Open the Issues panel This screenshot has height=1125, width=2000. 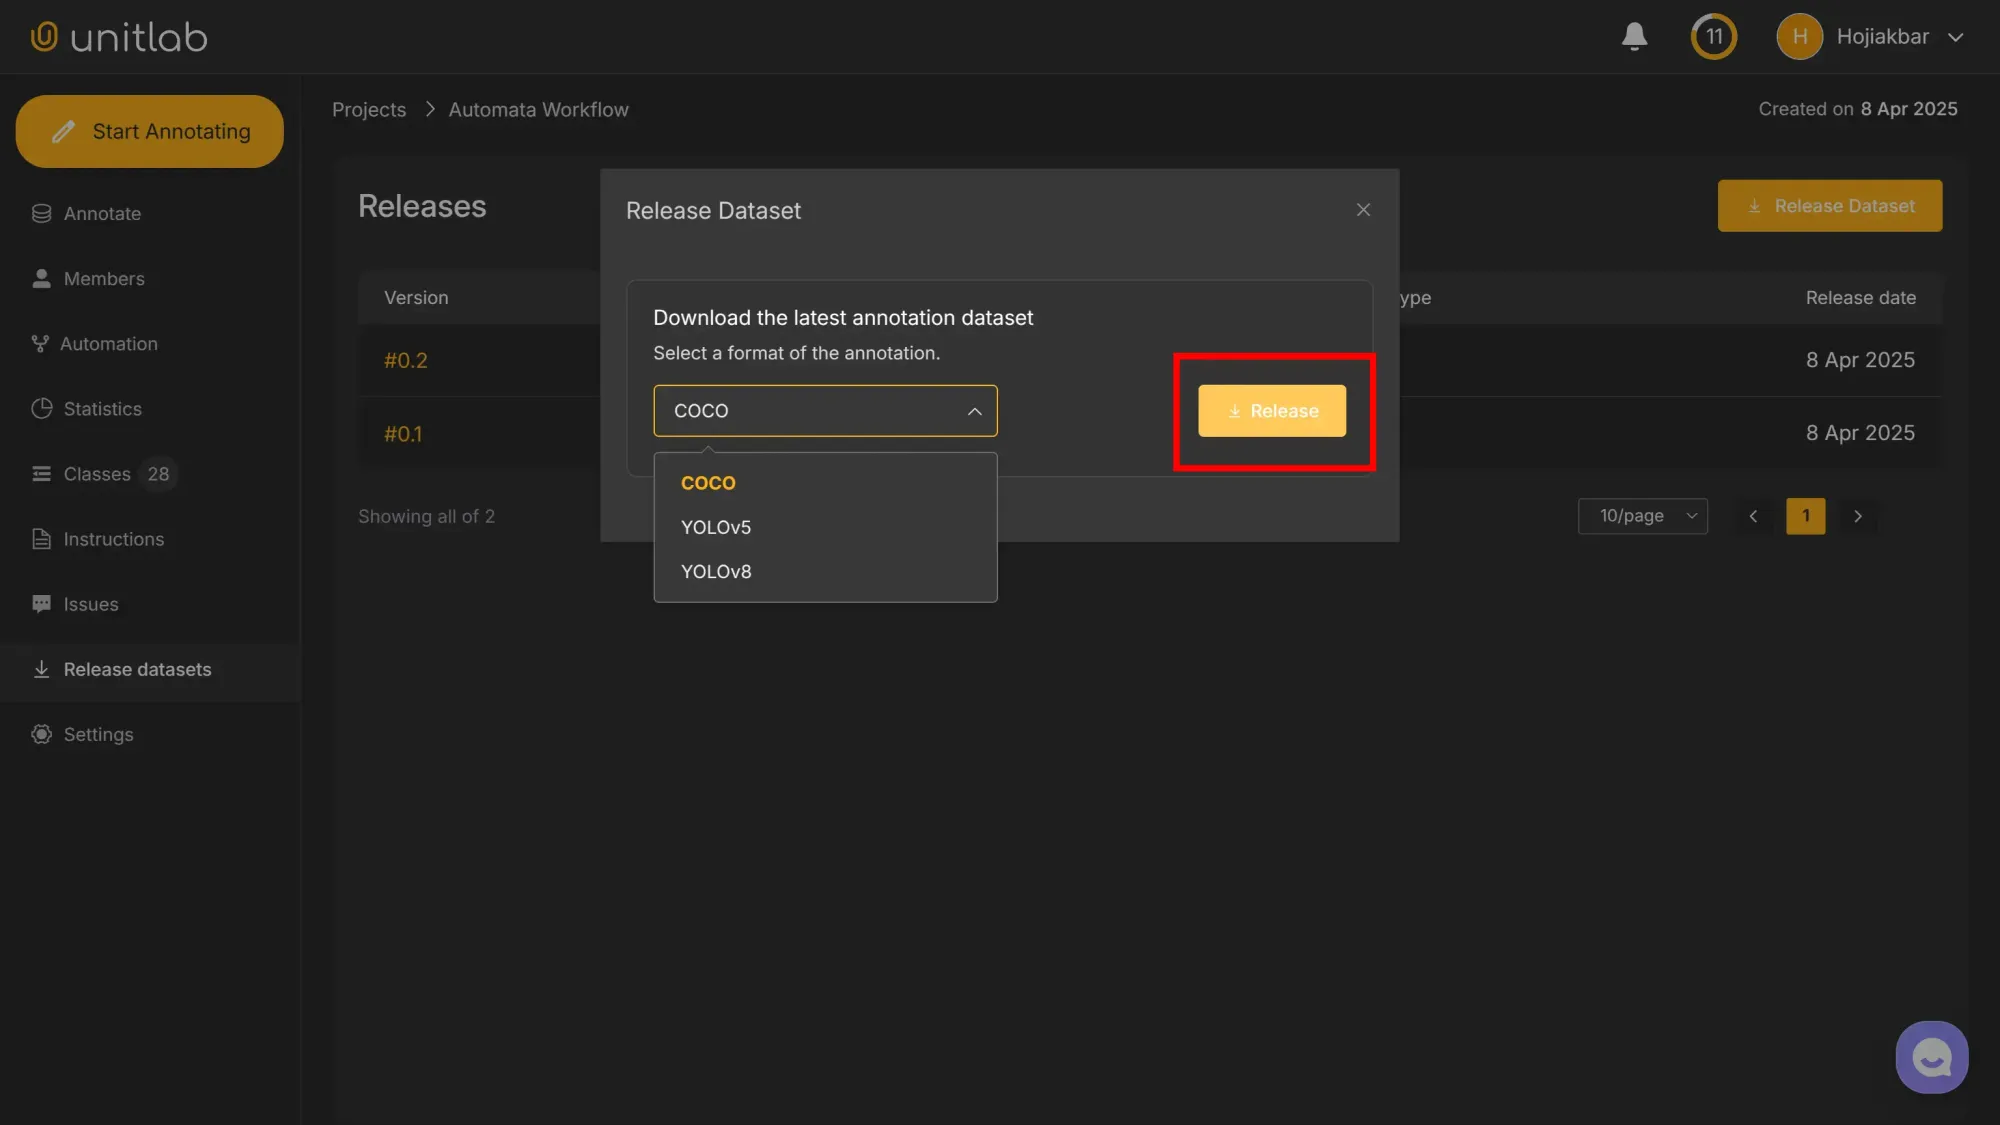[89, 603]
